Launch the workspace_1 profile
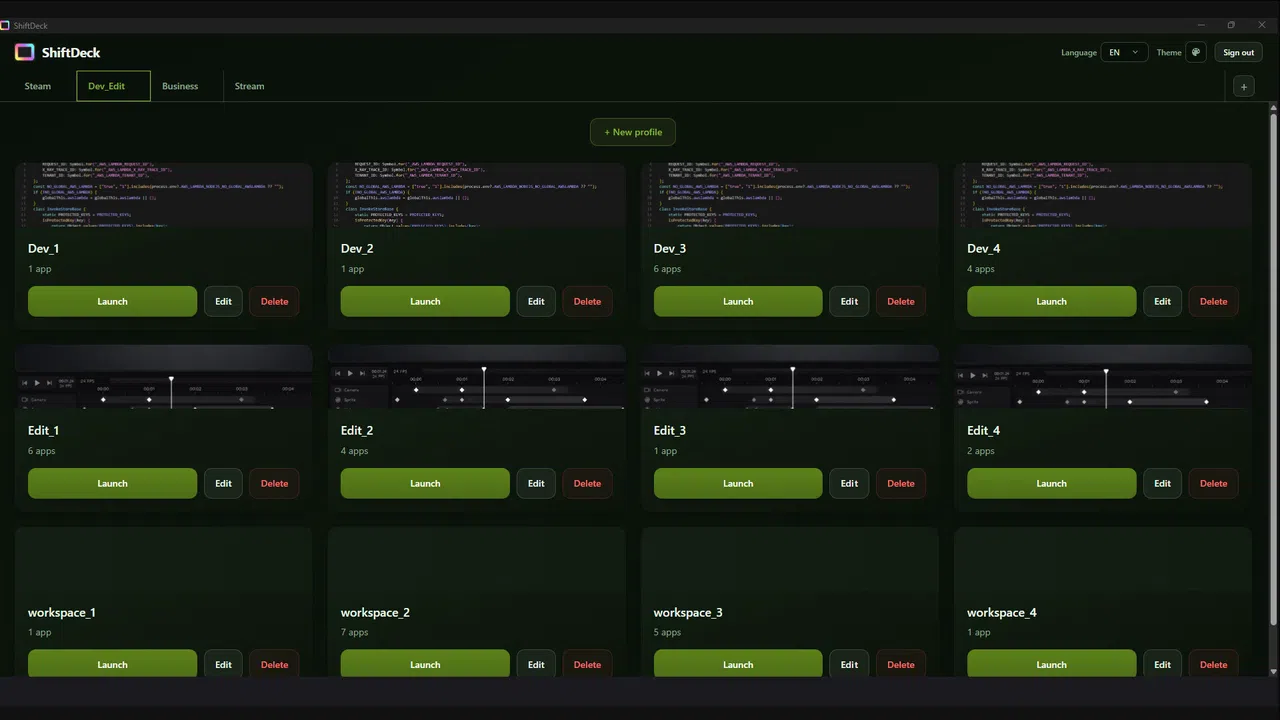 [x=112, y=663]
